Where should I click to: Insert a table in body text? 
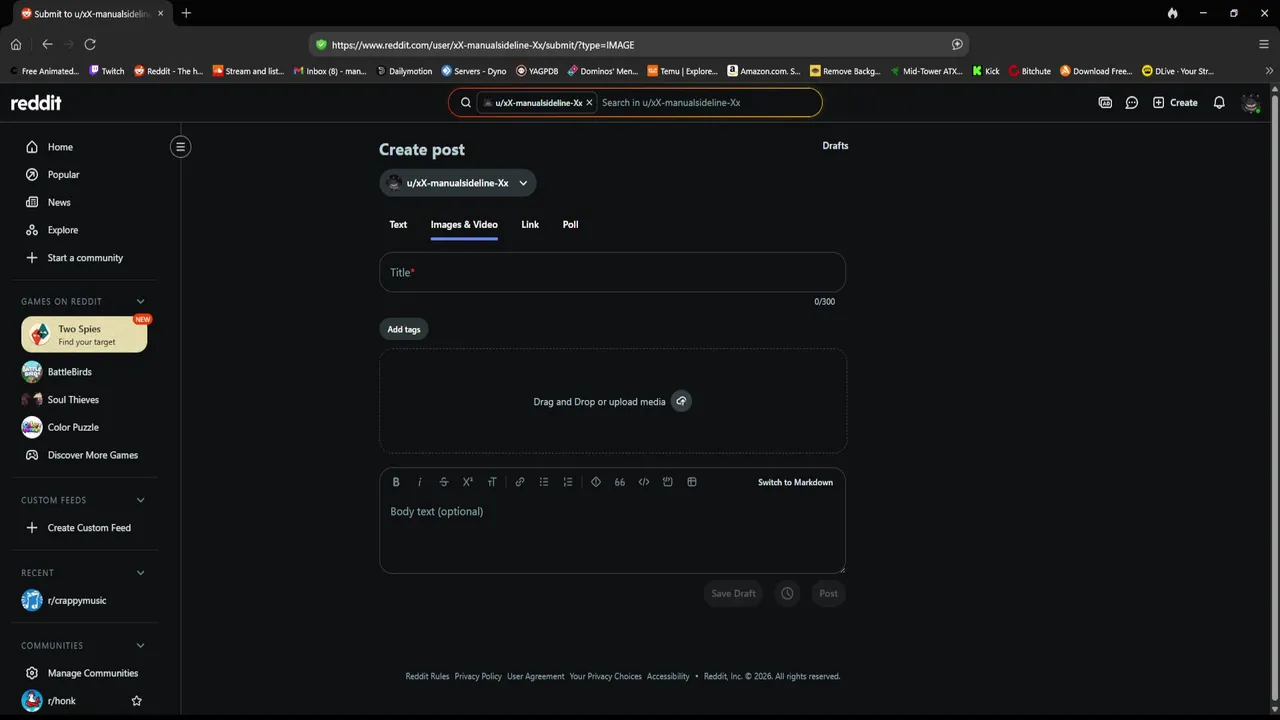coord(692,482)
